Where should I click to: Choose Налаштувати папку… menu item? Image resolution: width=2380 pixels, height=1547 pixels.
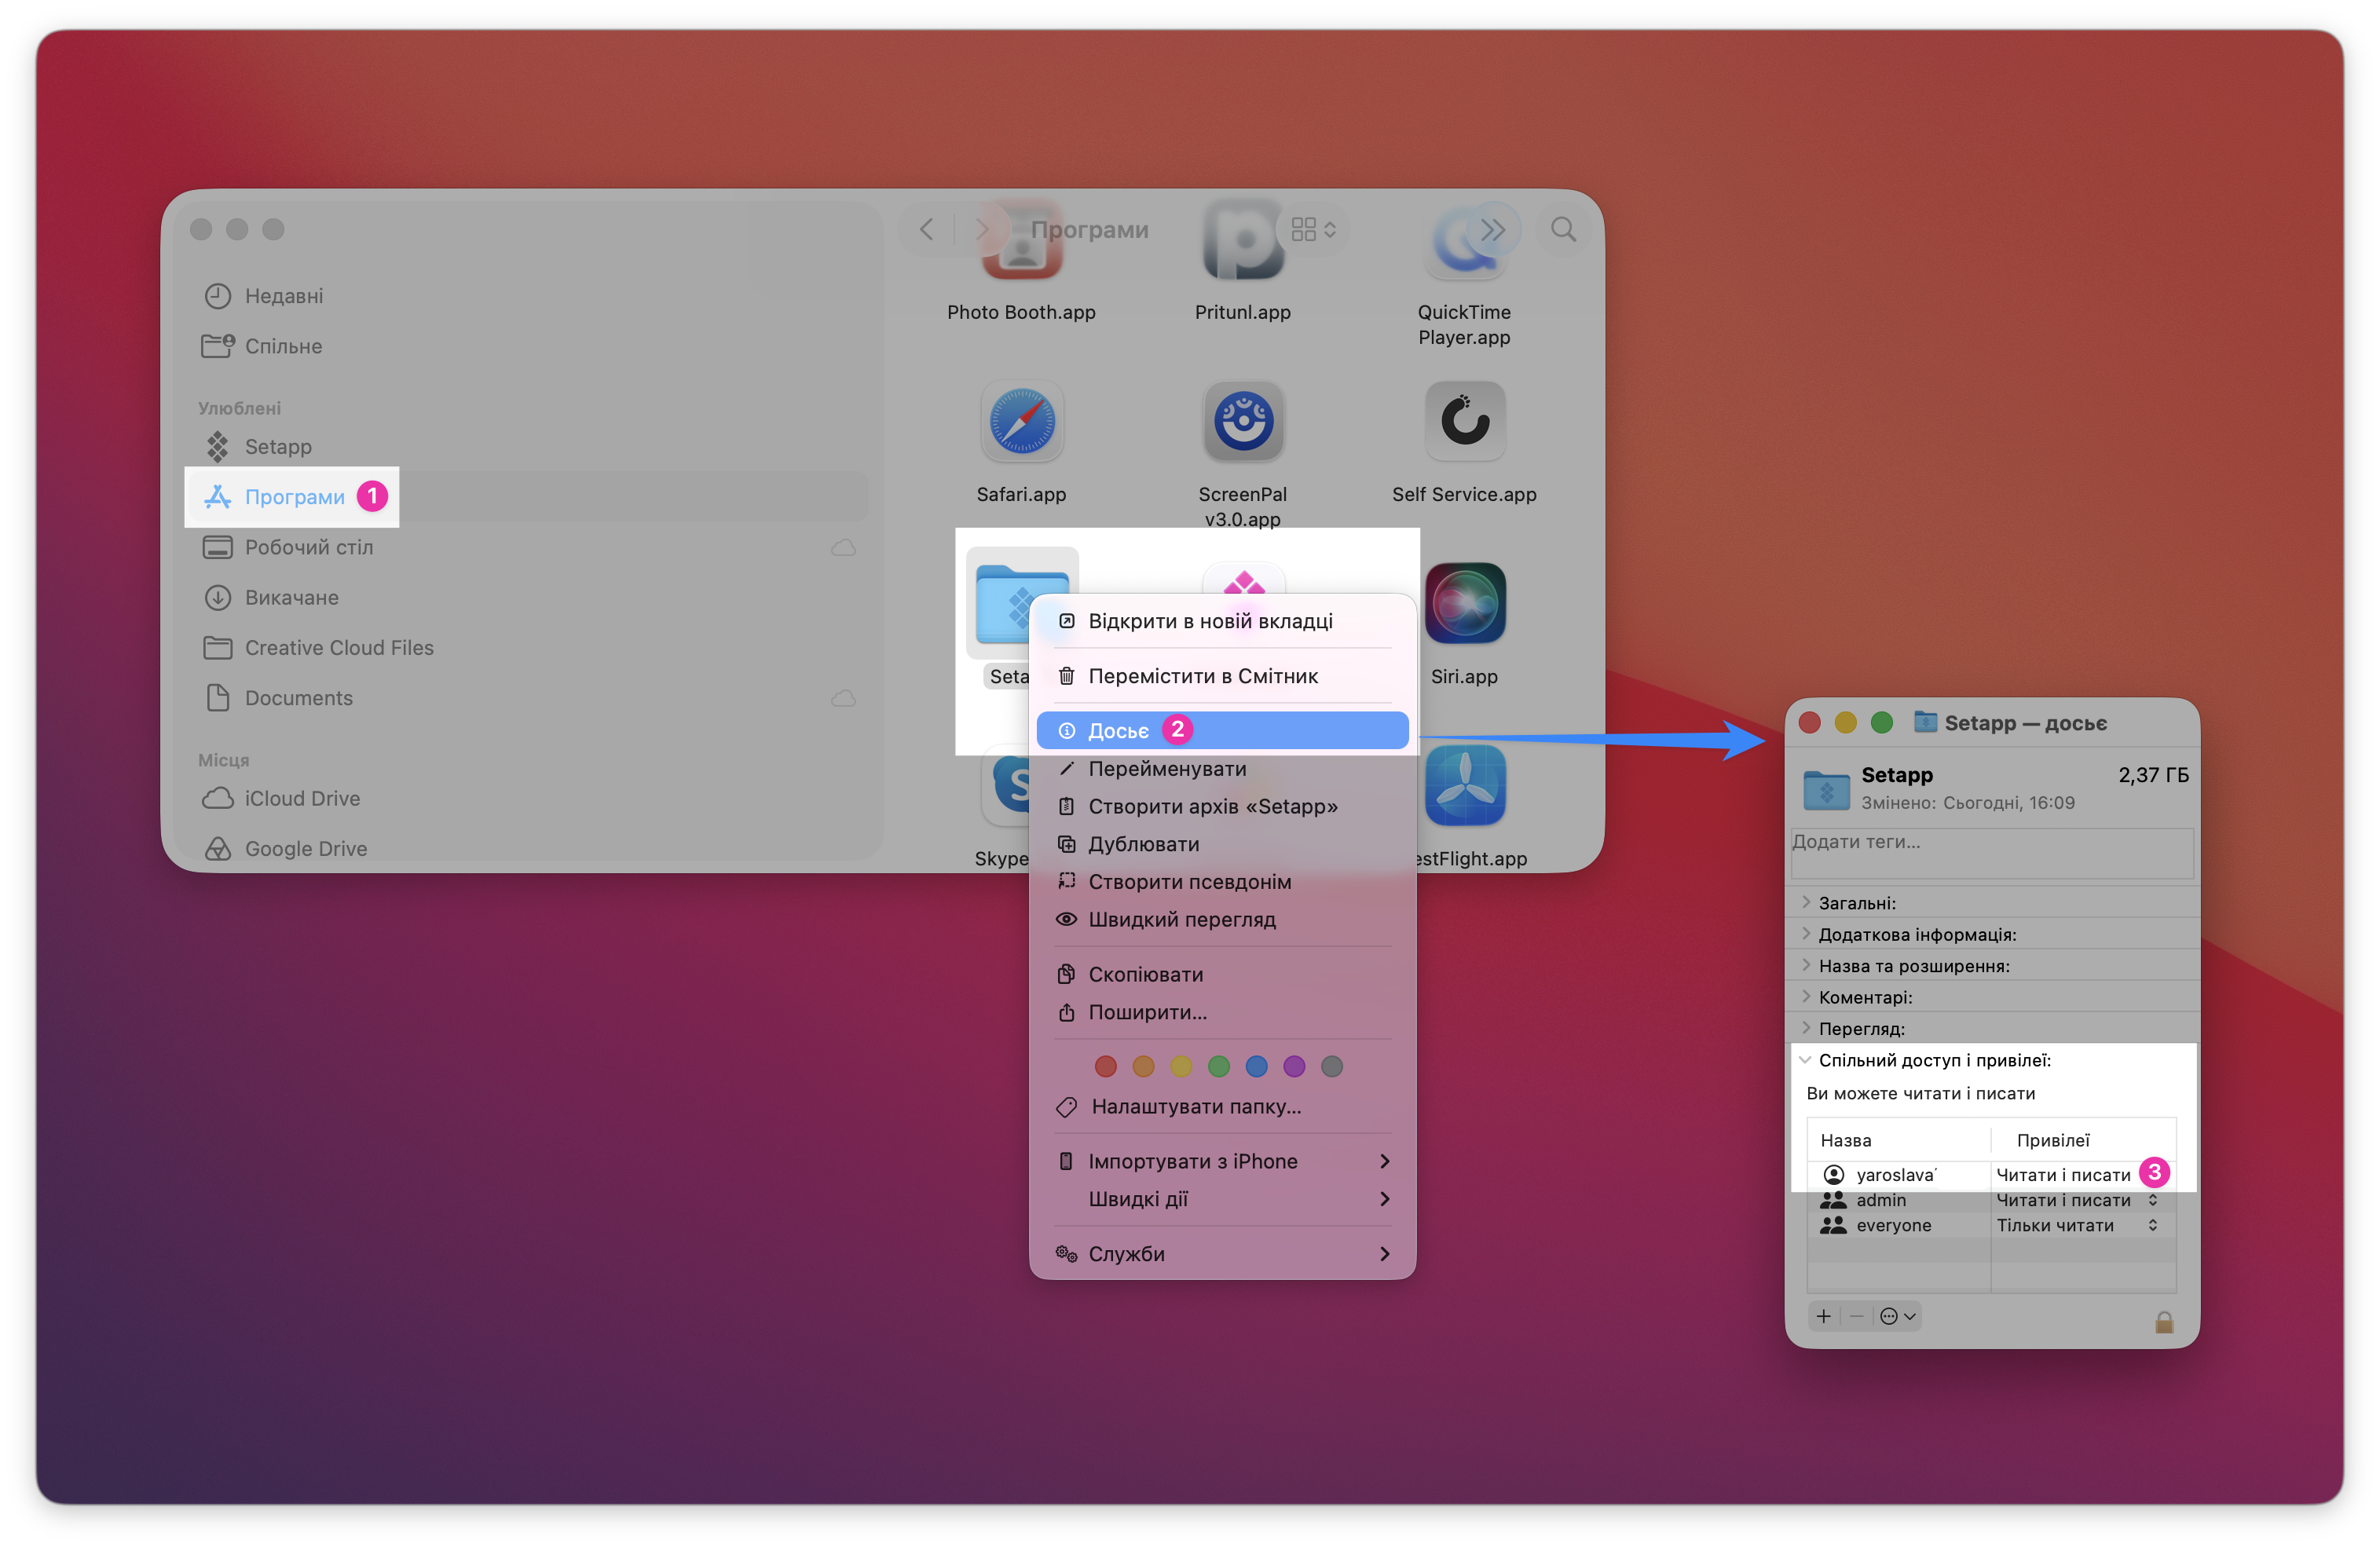[x=1222, y=1106]
